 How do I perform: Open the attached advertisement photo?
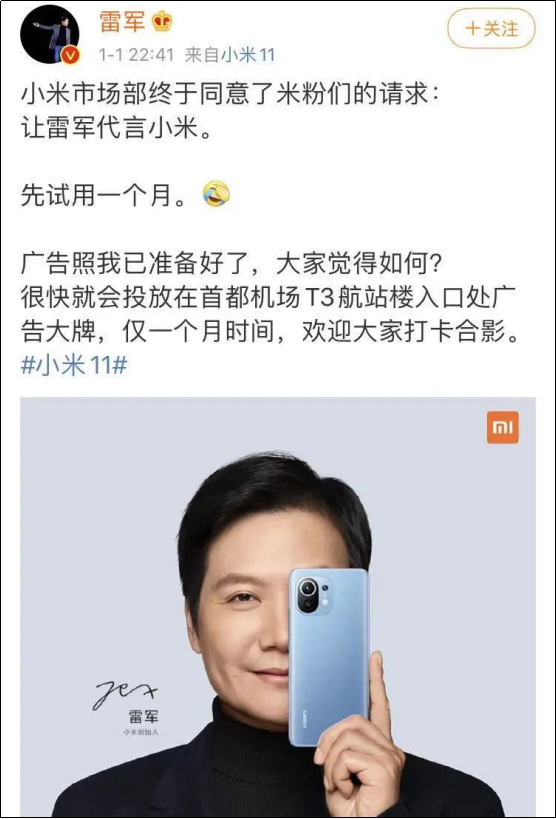278,606
